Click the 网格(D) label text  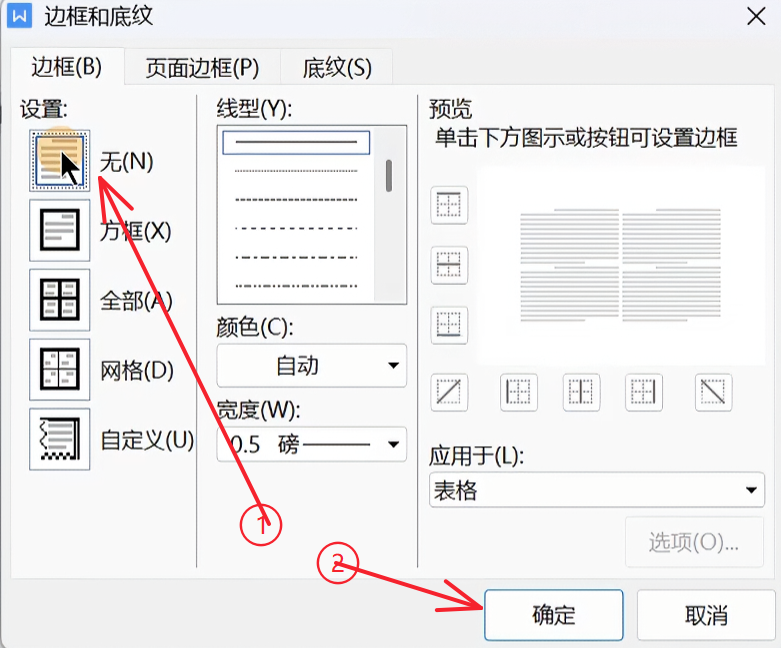click(137, 371)
